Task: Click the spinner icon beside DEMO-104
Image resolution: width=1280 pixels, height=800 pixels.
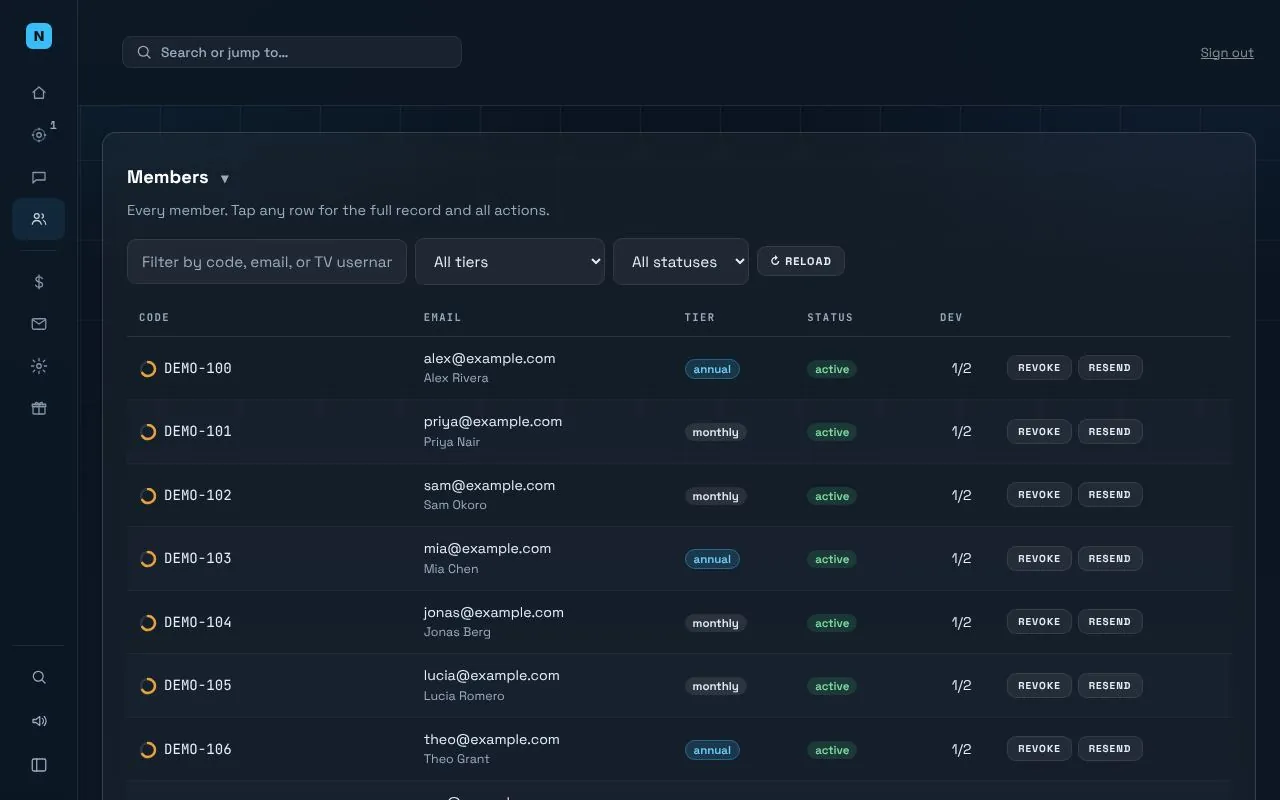Action: point(148,623)
